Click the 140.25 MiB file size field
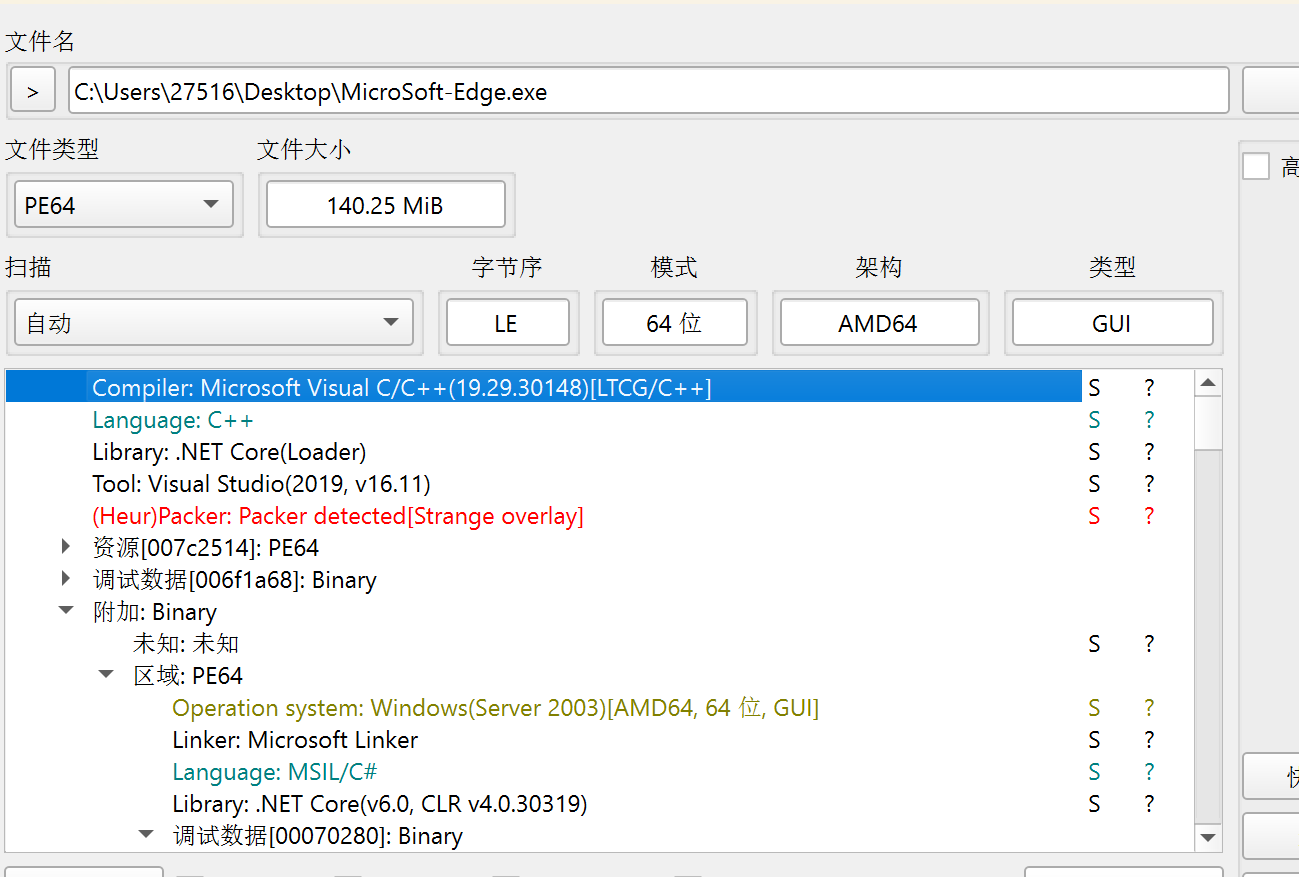The width and height of the screenshot is (1299, 877). (386, 205)
